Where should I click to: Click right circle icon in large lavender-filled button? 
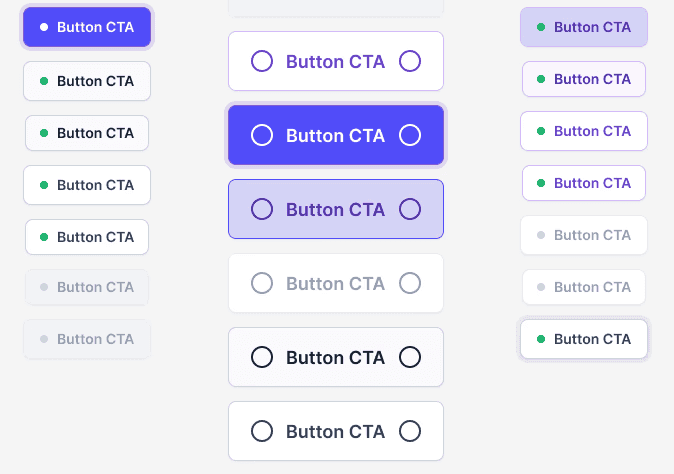click(410, 209)
